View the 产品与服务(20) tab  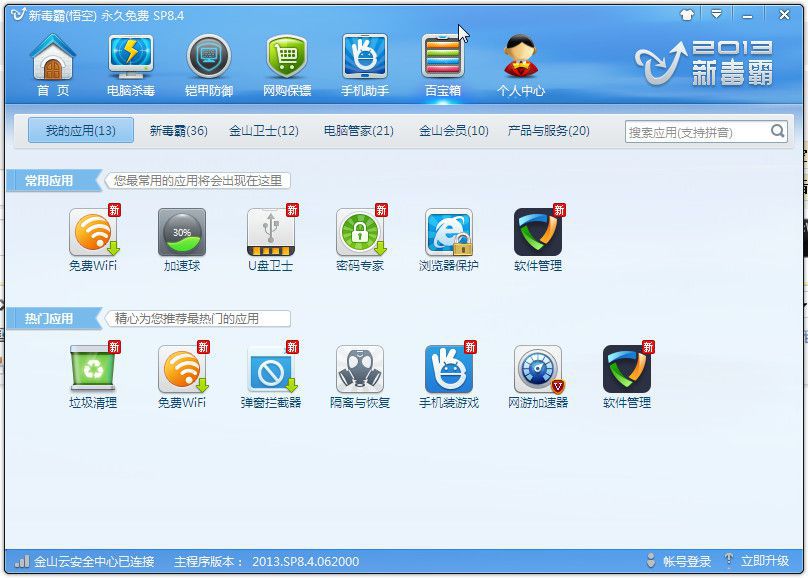pos(549,131)
